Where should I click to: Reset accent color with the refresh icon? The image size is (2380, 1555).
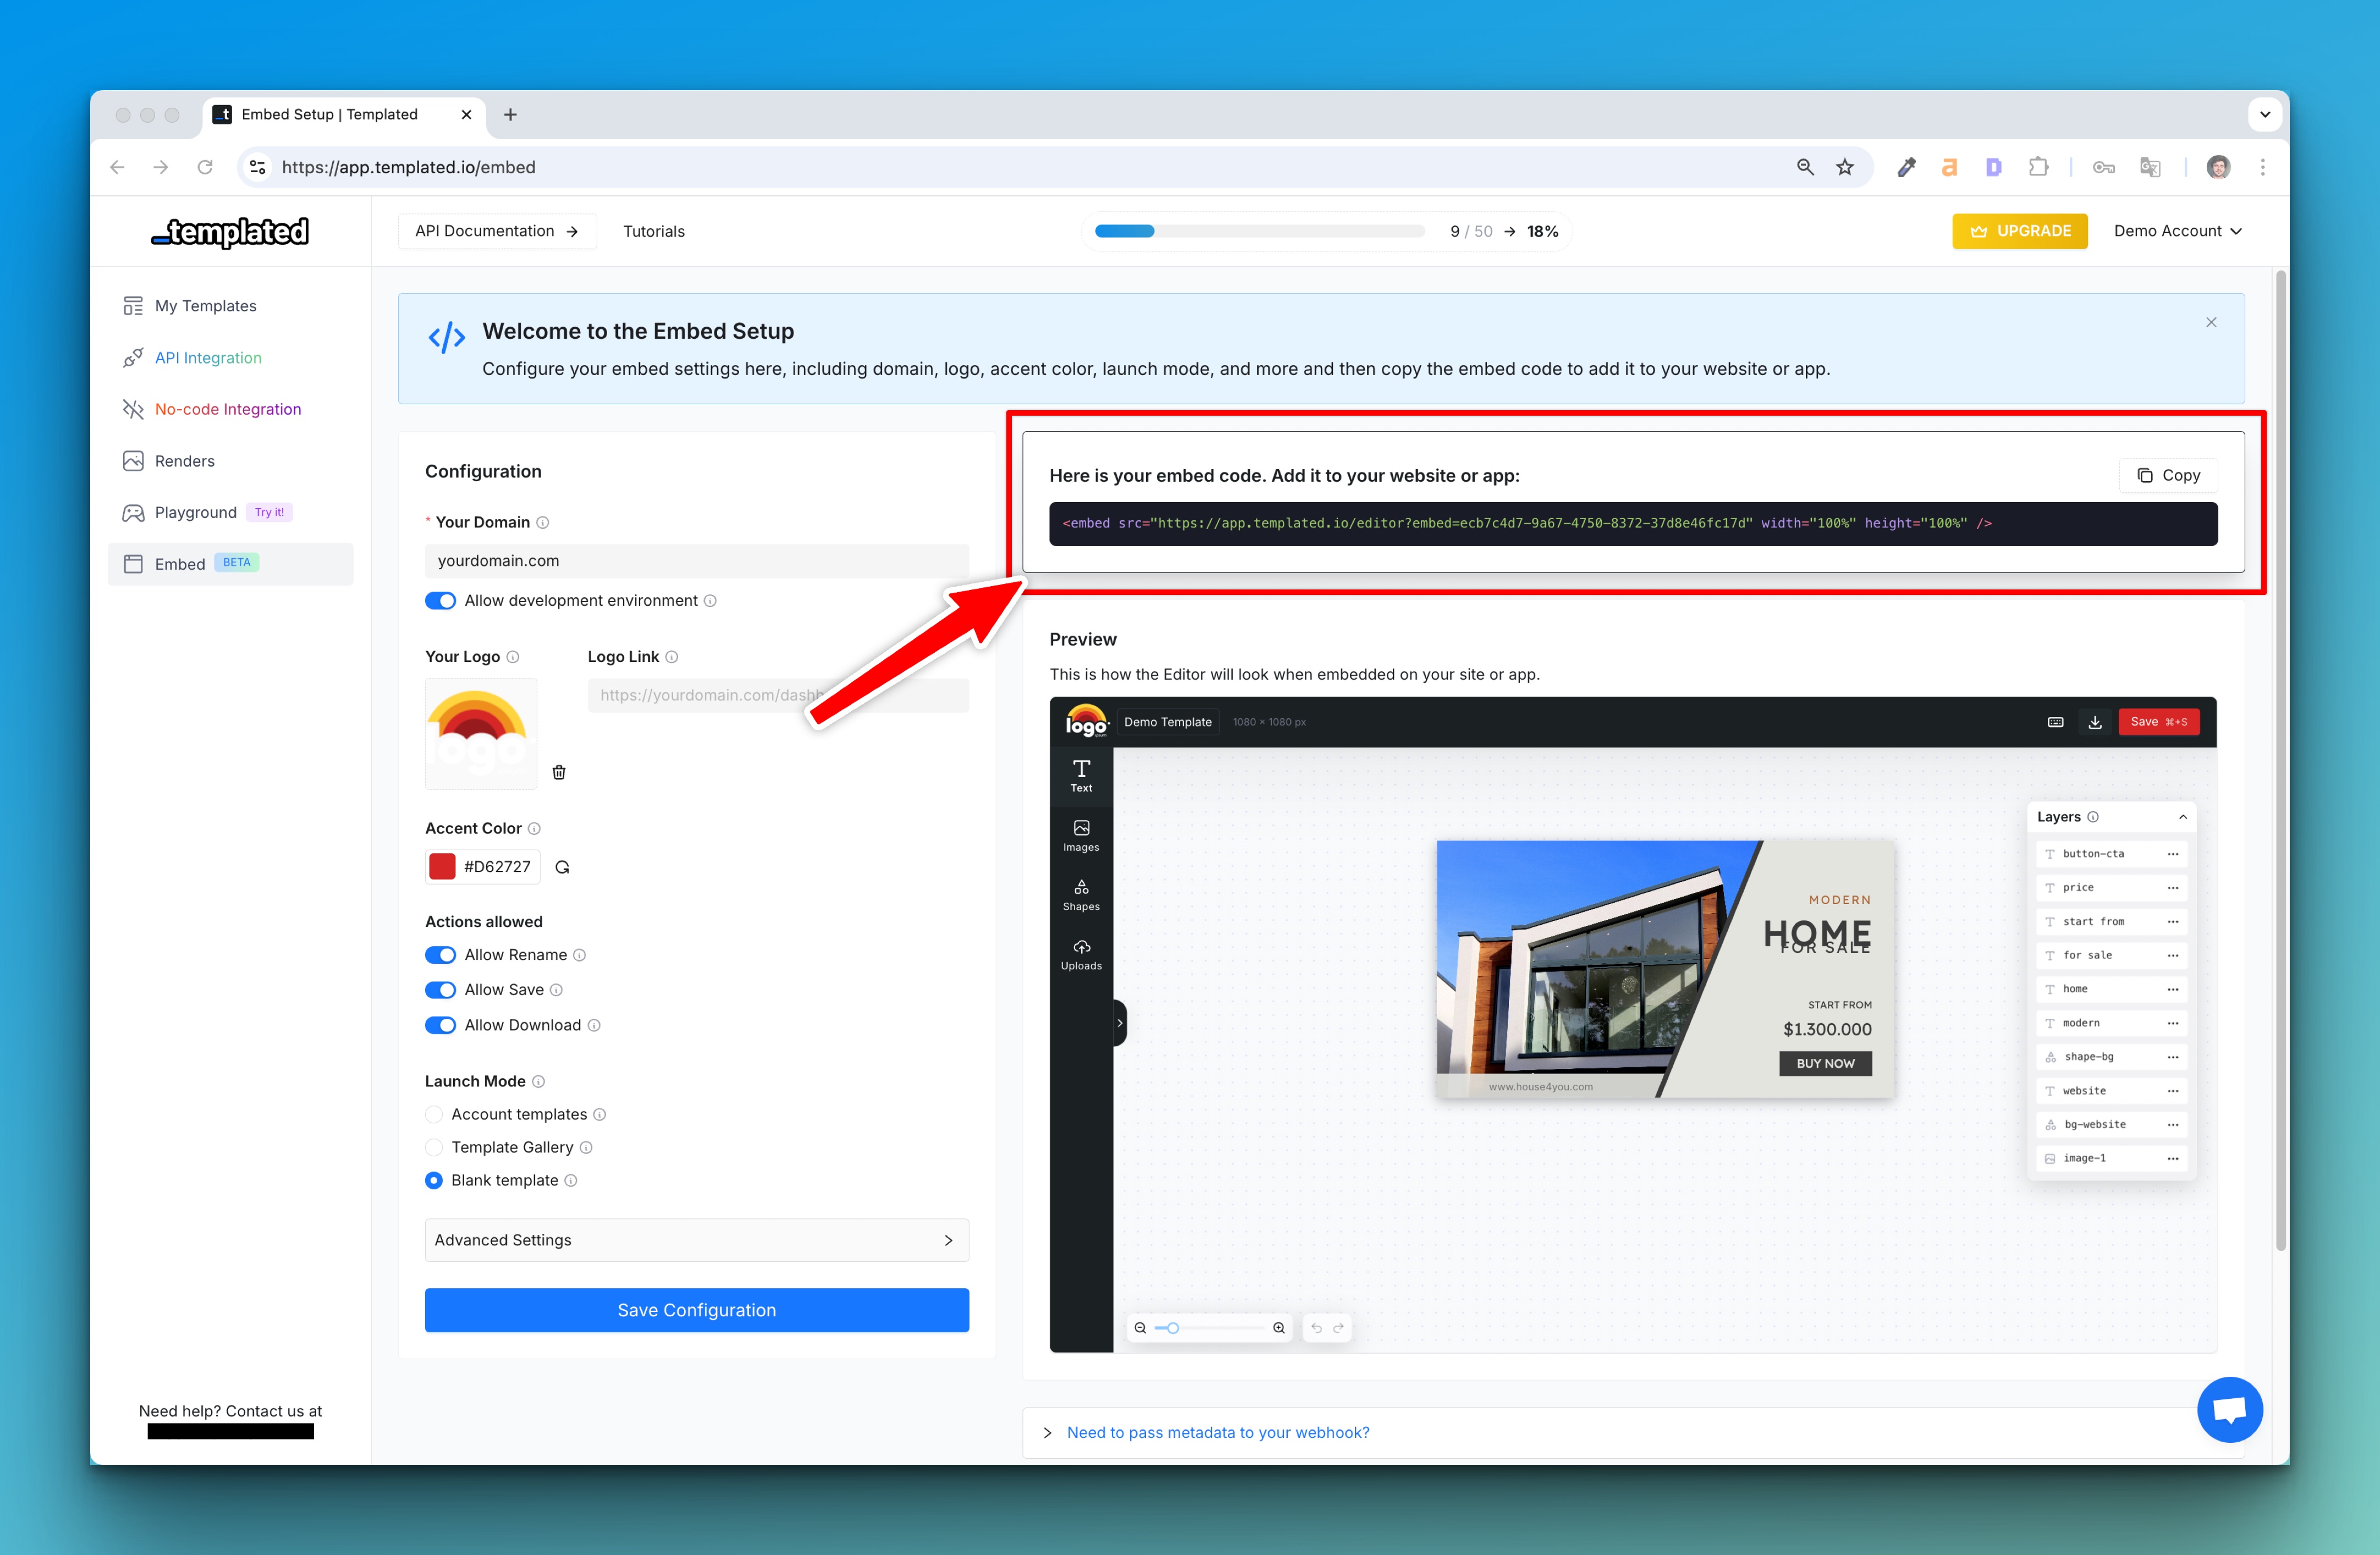pyautogui.click(x=563, y=867)
